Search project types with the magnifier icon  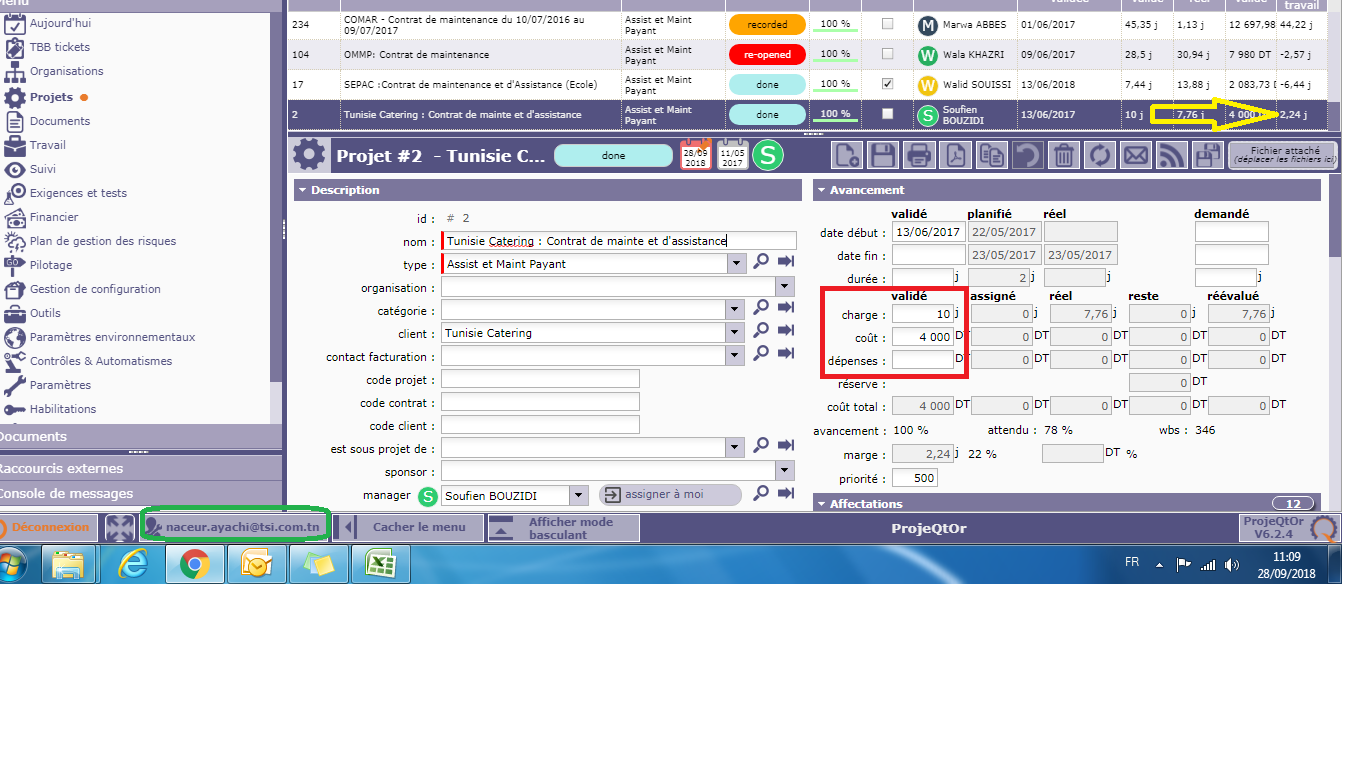click(x=761, y=263)
